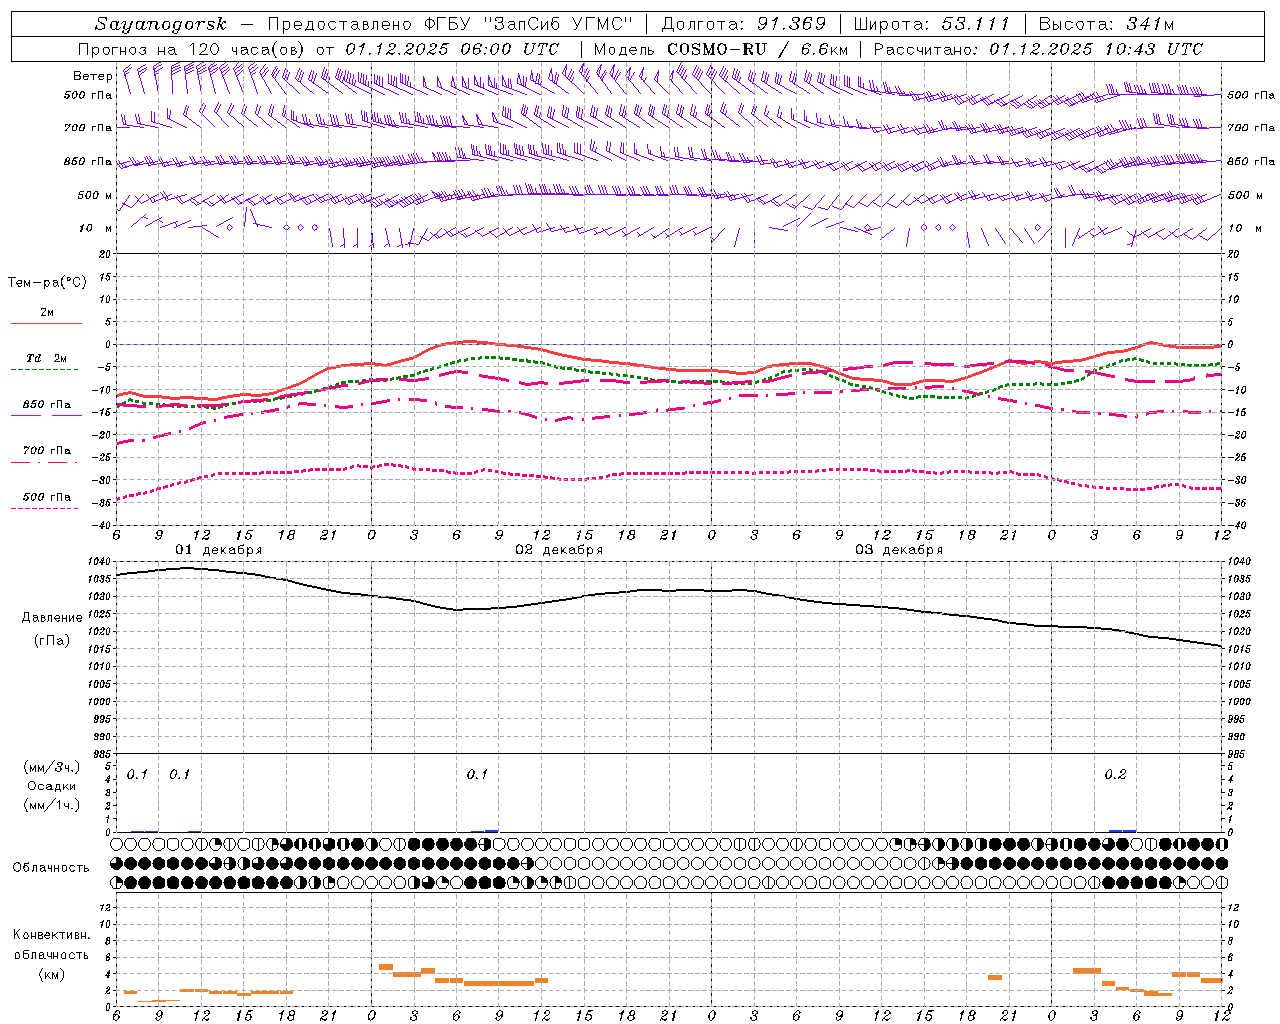Click the '01 декабря' date label

[219, 550]
